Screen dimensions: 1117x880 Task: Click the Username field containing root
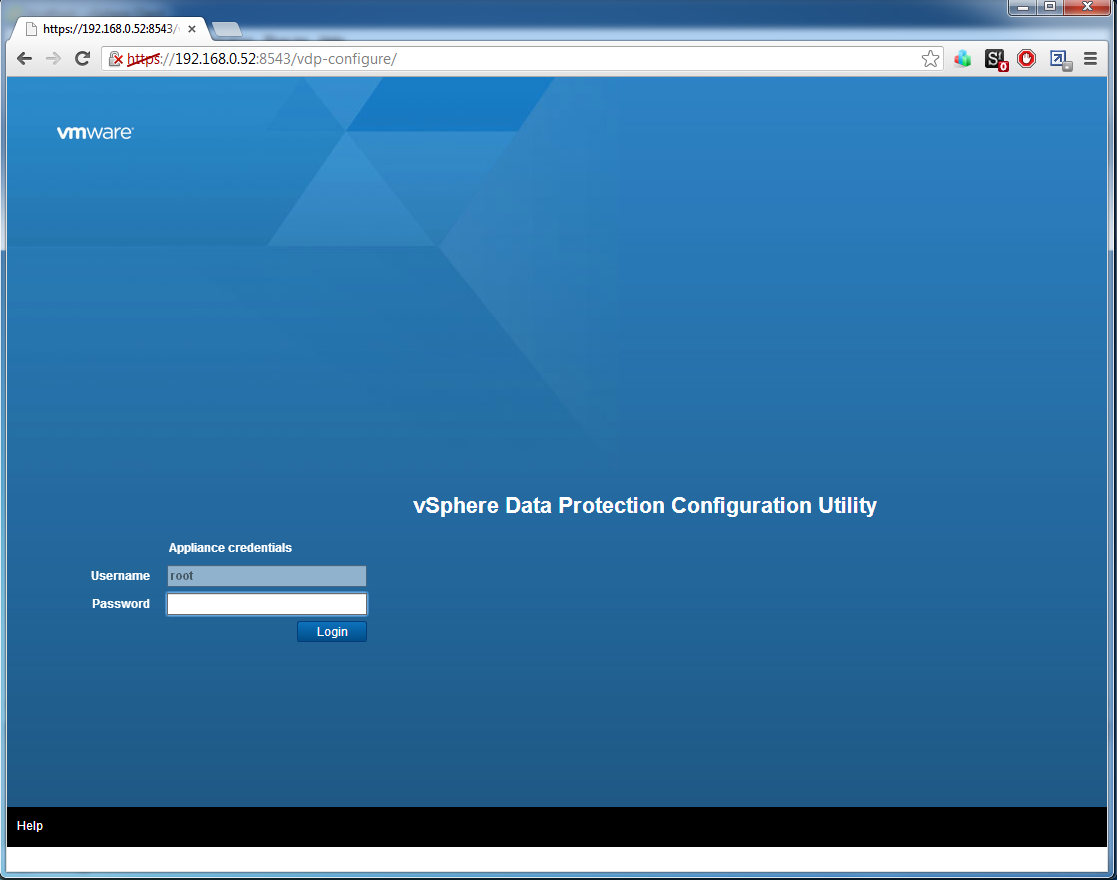click(266, 576)
